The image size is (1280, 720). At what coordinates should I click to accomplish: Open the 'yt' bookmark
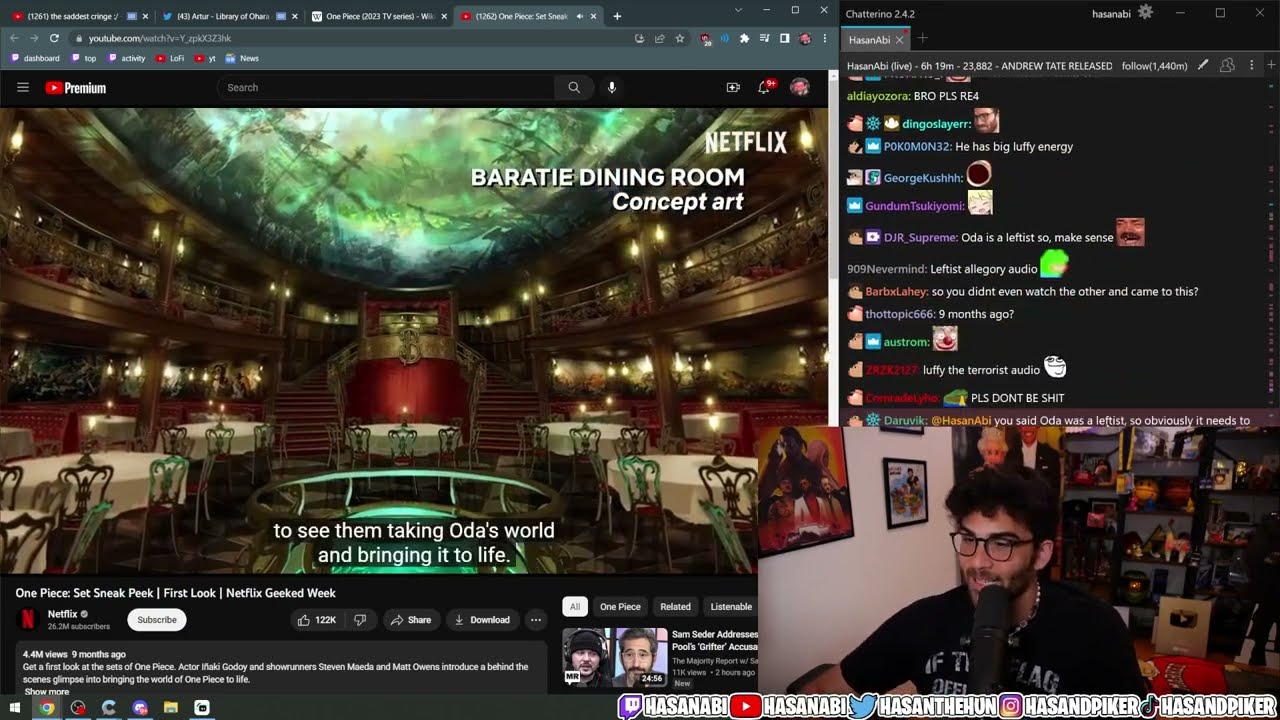[205, 58]
